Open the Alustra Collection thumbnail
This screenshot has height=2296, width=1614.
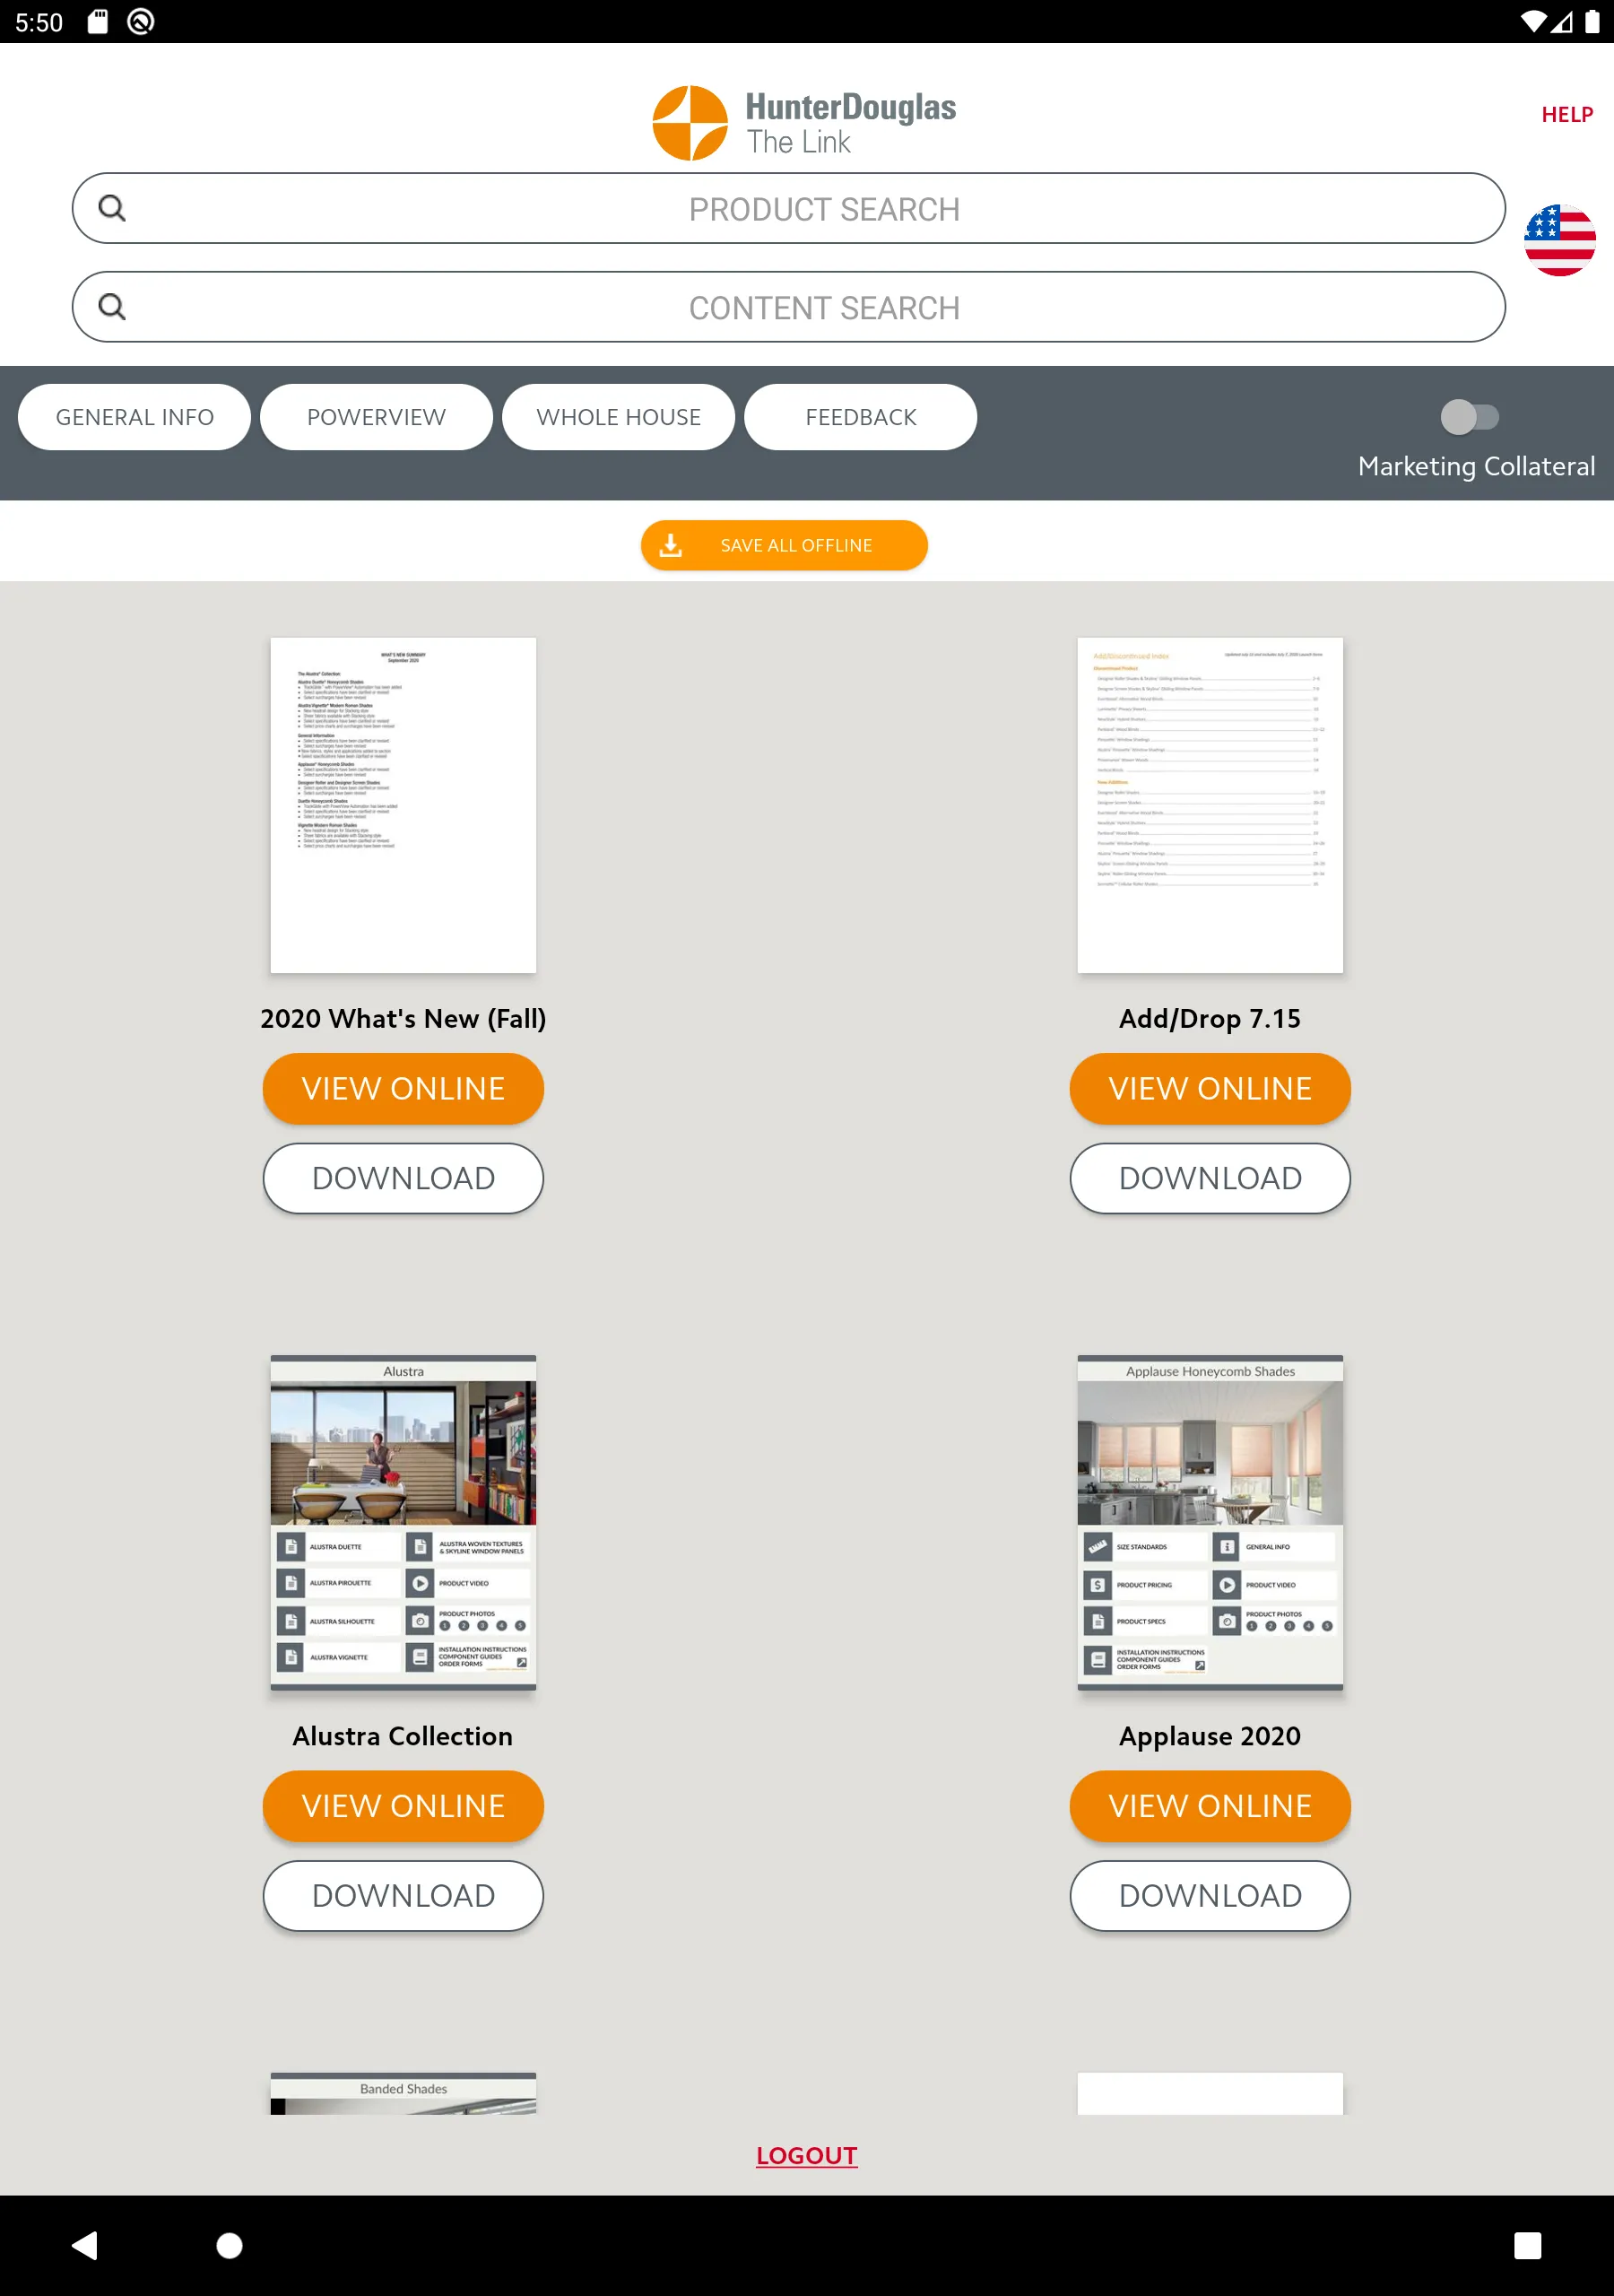(x=403, y=1522)
